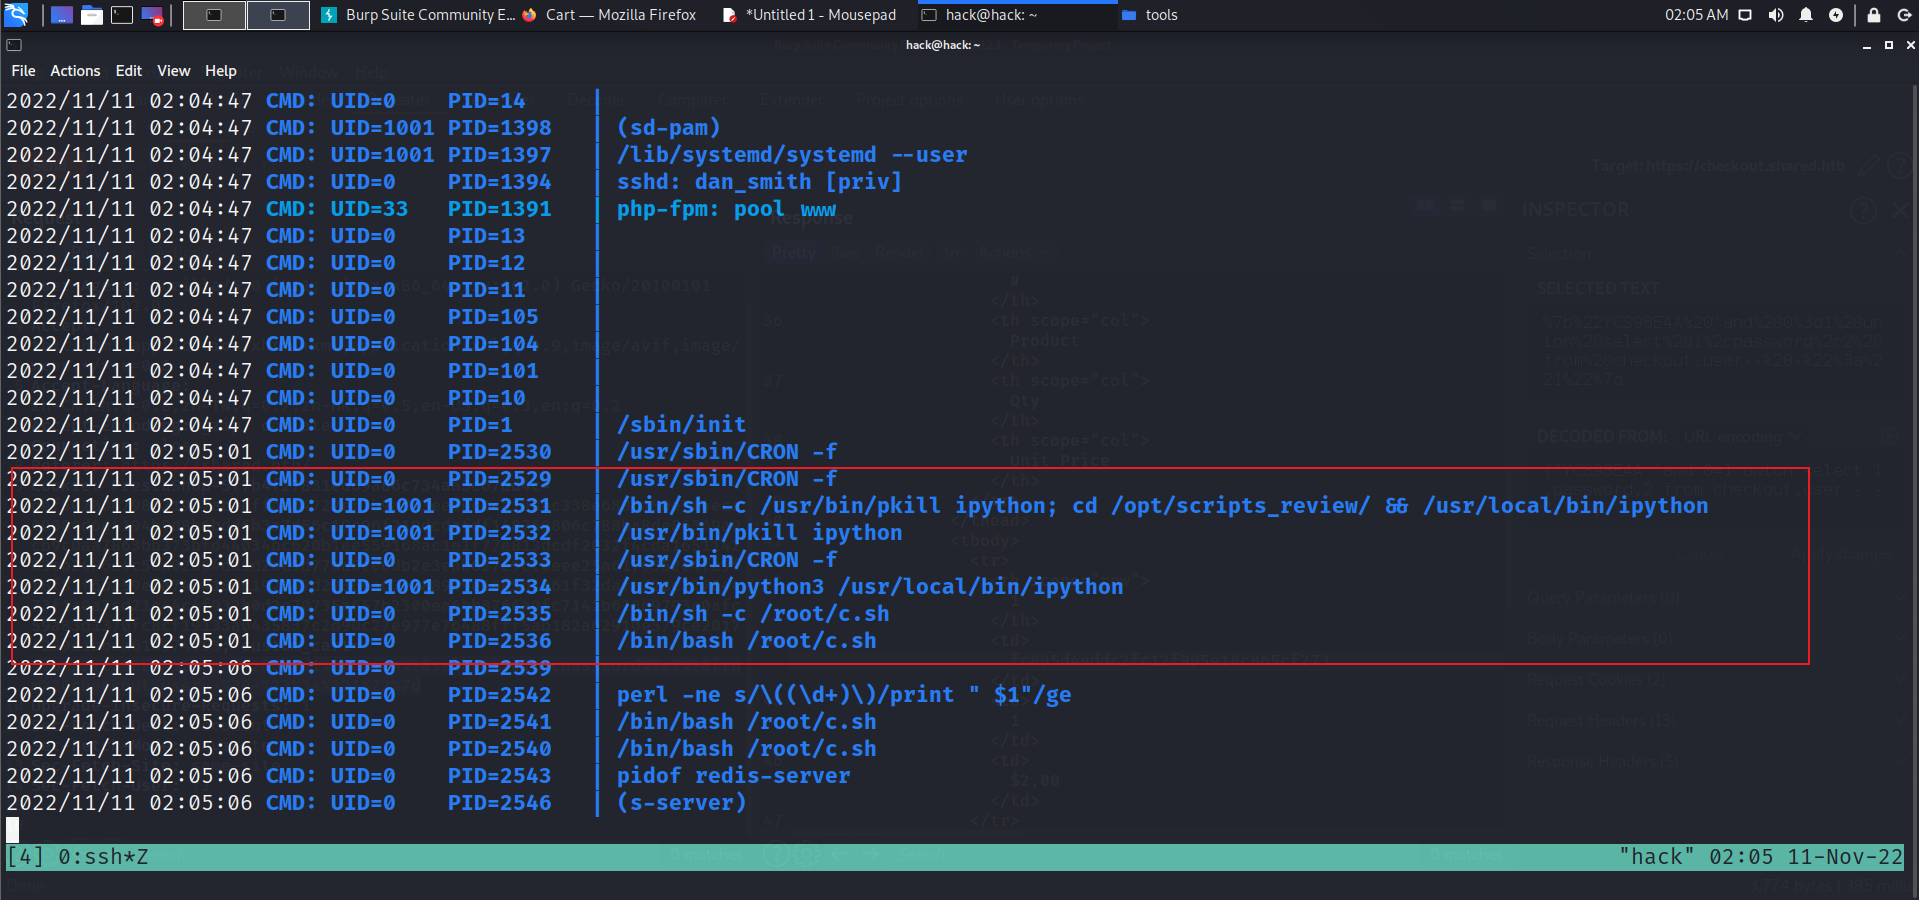1919x900 pixels.
Task: Click tmux status text '"hack" 02:05 11-Nov-22'
Action: 1761,857
